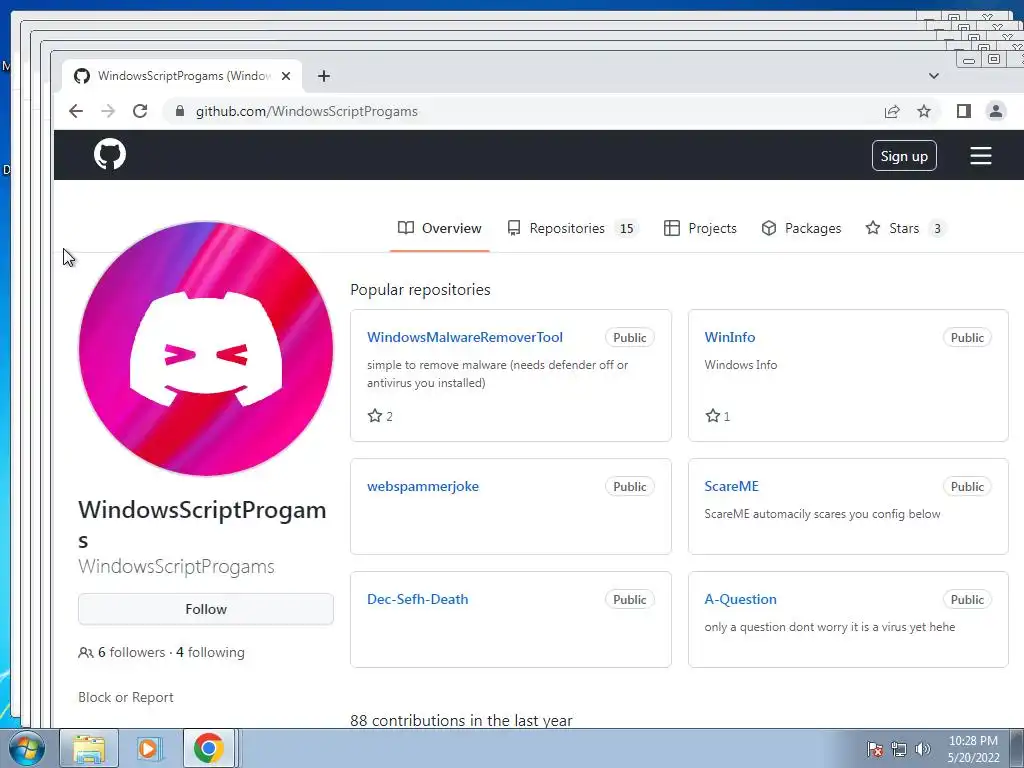Click the network icon in system tray
The image size is (1024, 768).
899,749
